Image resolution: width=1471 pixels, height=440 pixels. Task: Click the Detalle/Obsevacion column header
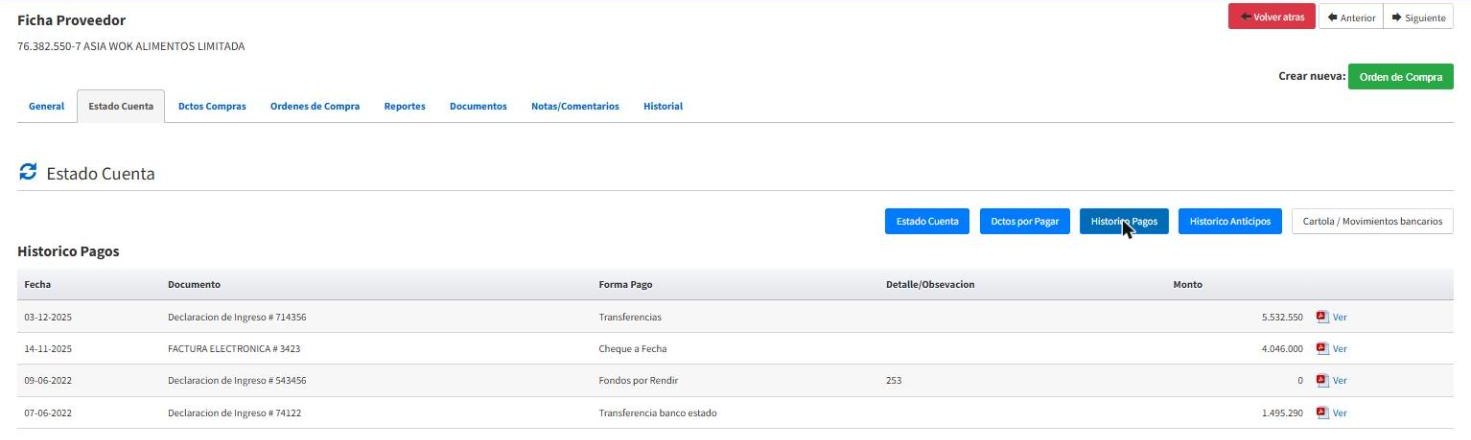click(930, 285)
